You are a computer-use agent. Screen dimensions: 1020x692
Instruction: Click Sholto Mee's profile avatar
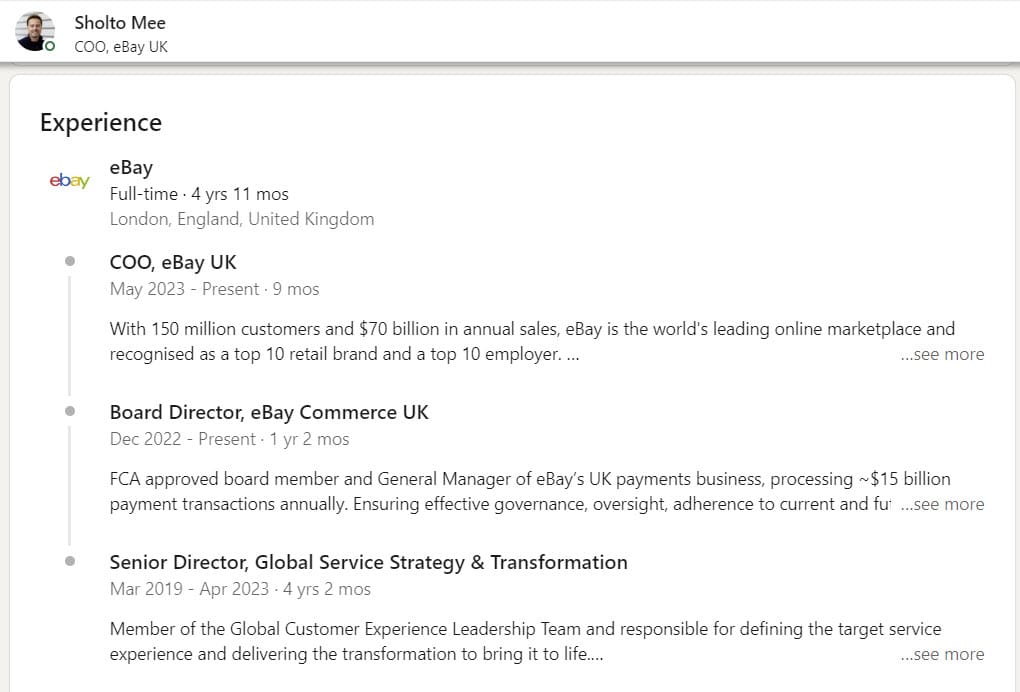click(x=35, y=31)
